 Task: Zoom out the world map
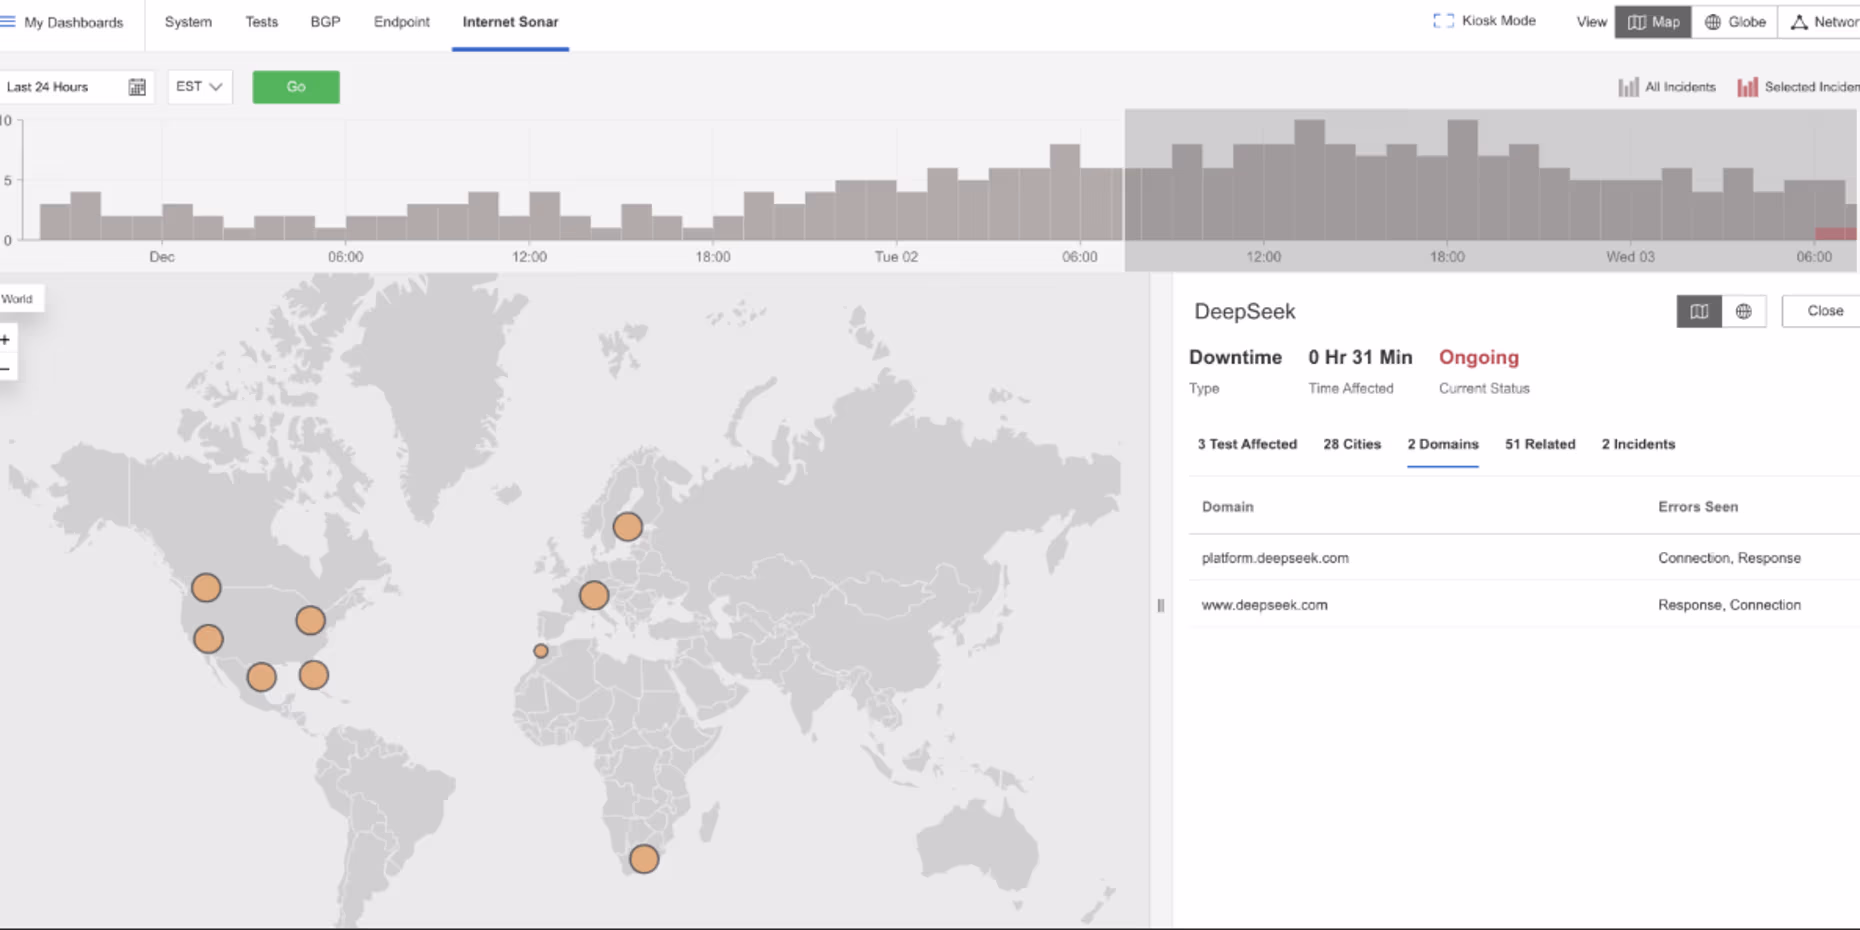6,369
